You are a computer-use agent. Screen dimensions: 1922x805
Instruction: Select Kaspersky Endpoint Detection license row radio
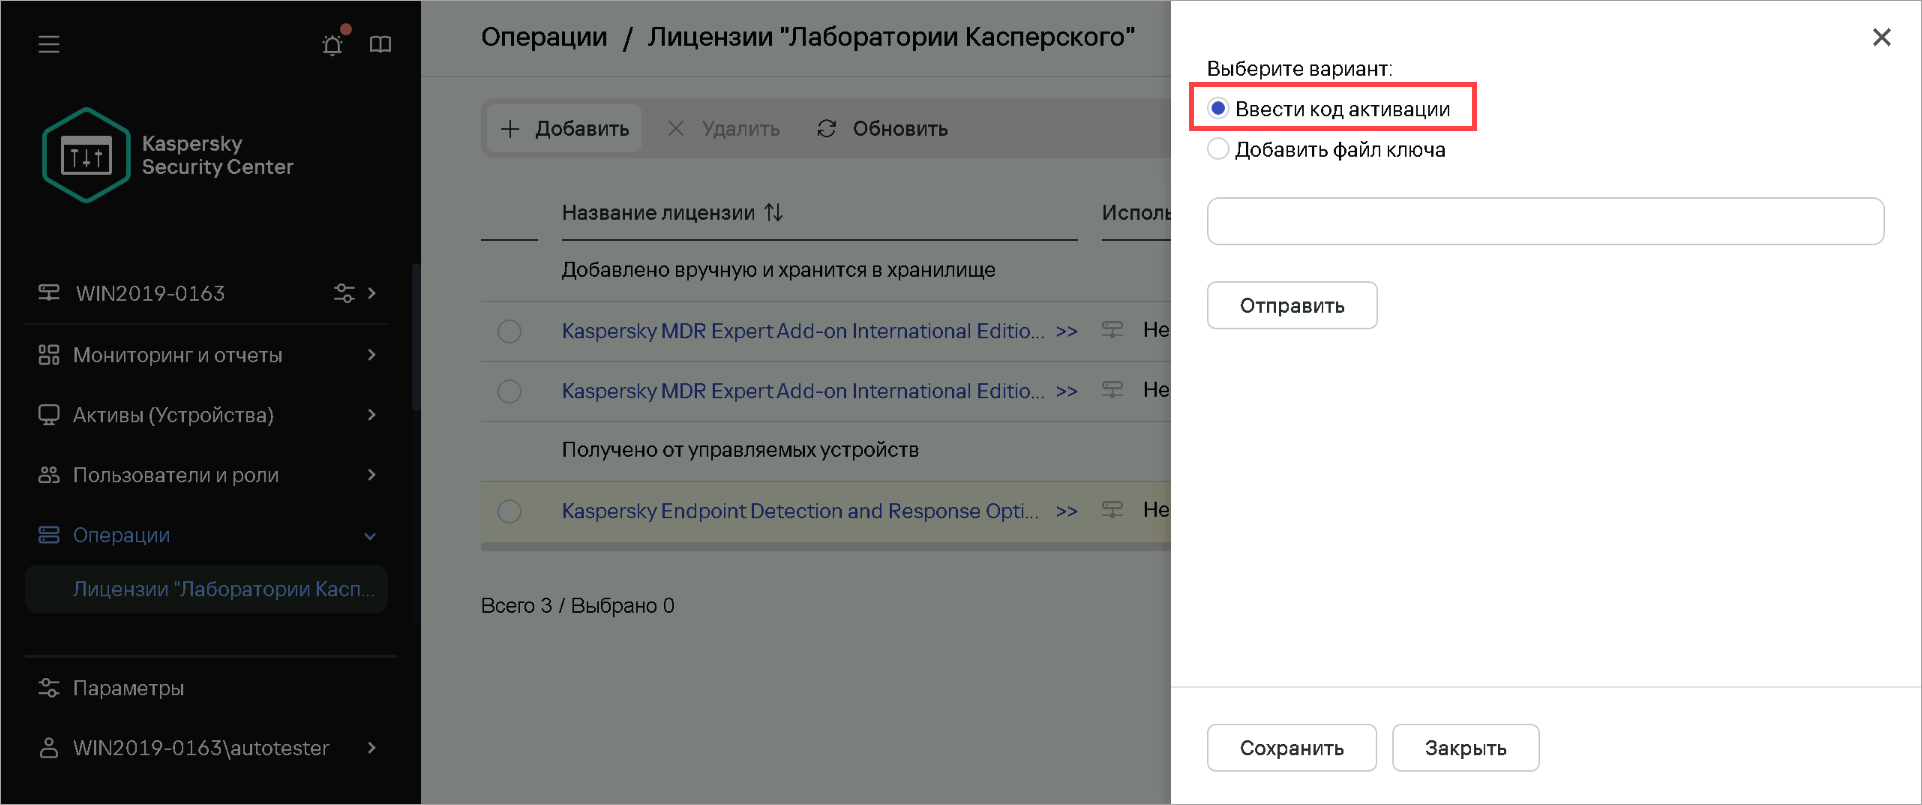tap(509, 511)
